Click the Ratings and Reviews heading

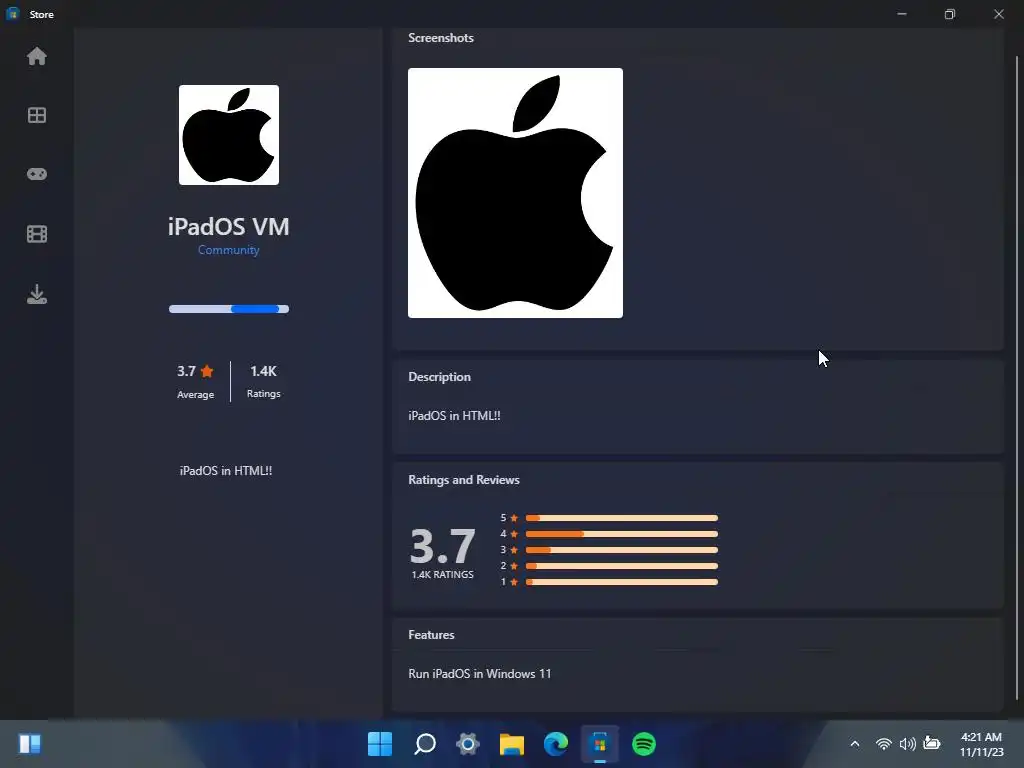(x=464, y=480)
